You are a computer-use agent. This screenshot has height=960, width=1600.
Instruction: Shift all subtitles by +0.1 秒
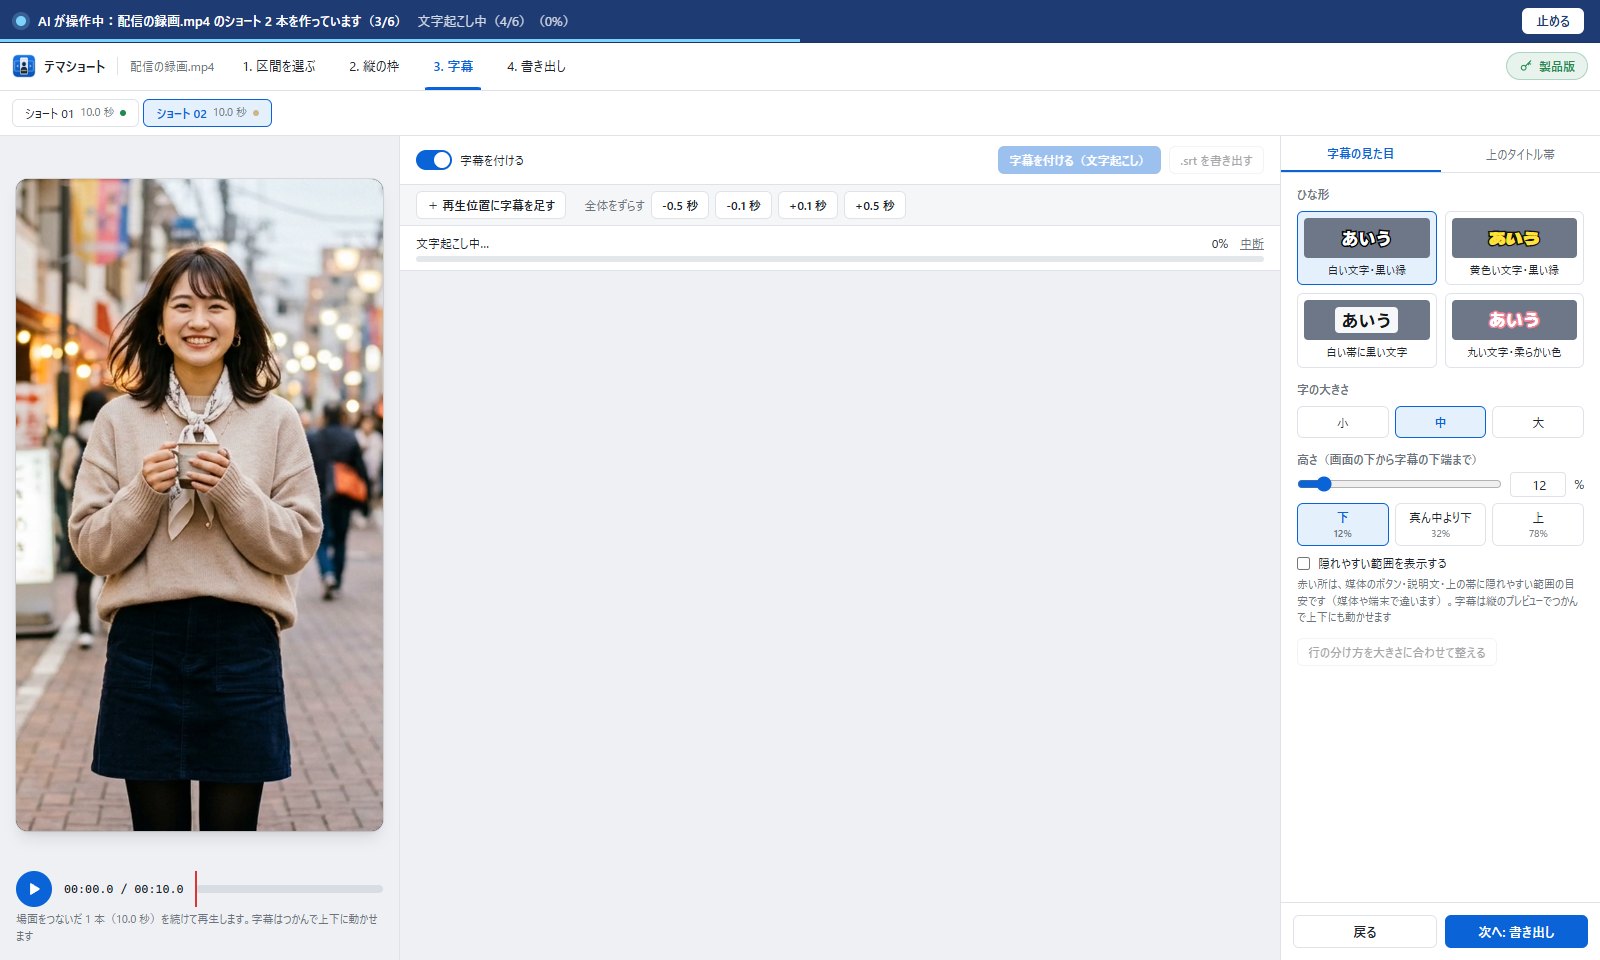tap(808, 205)
